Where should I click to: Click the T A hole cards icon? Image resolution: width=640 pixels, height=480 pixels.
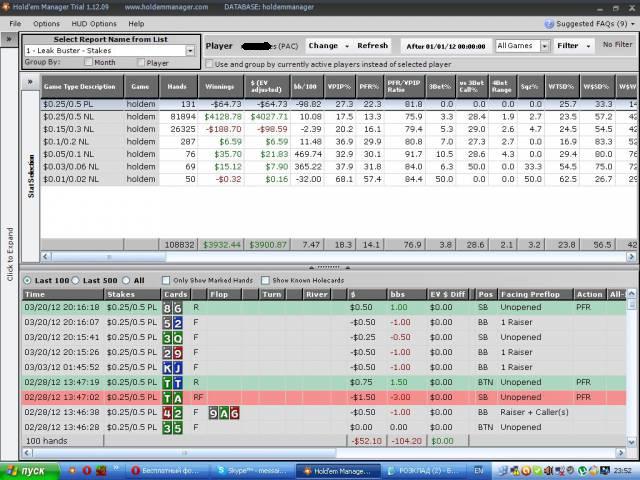(x=172, y=398)
